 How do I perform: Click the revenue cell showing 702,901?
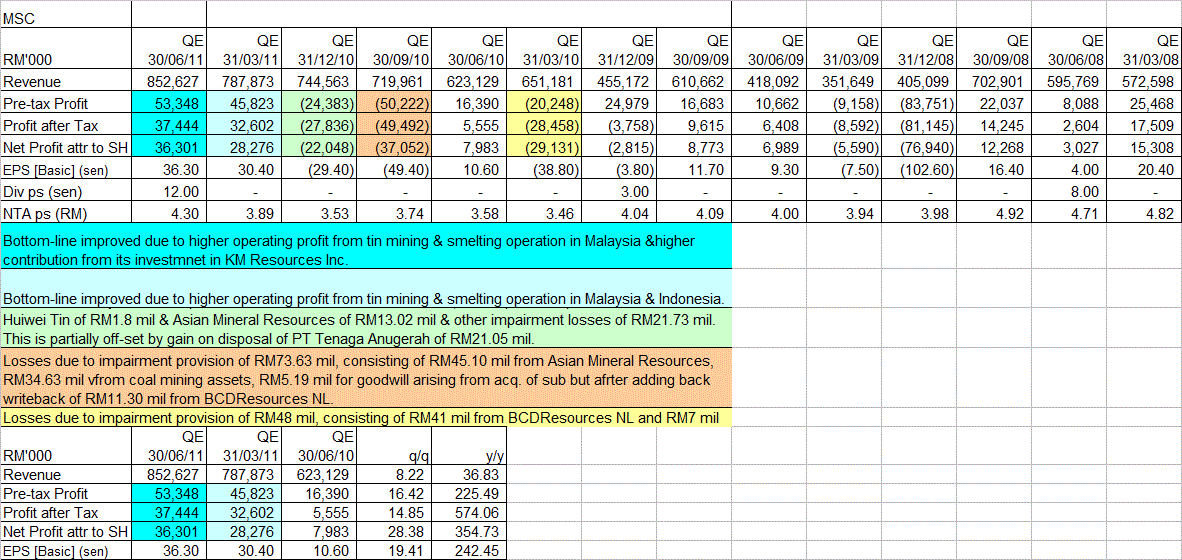994,82
